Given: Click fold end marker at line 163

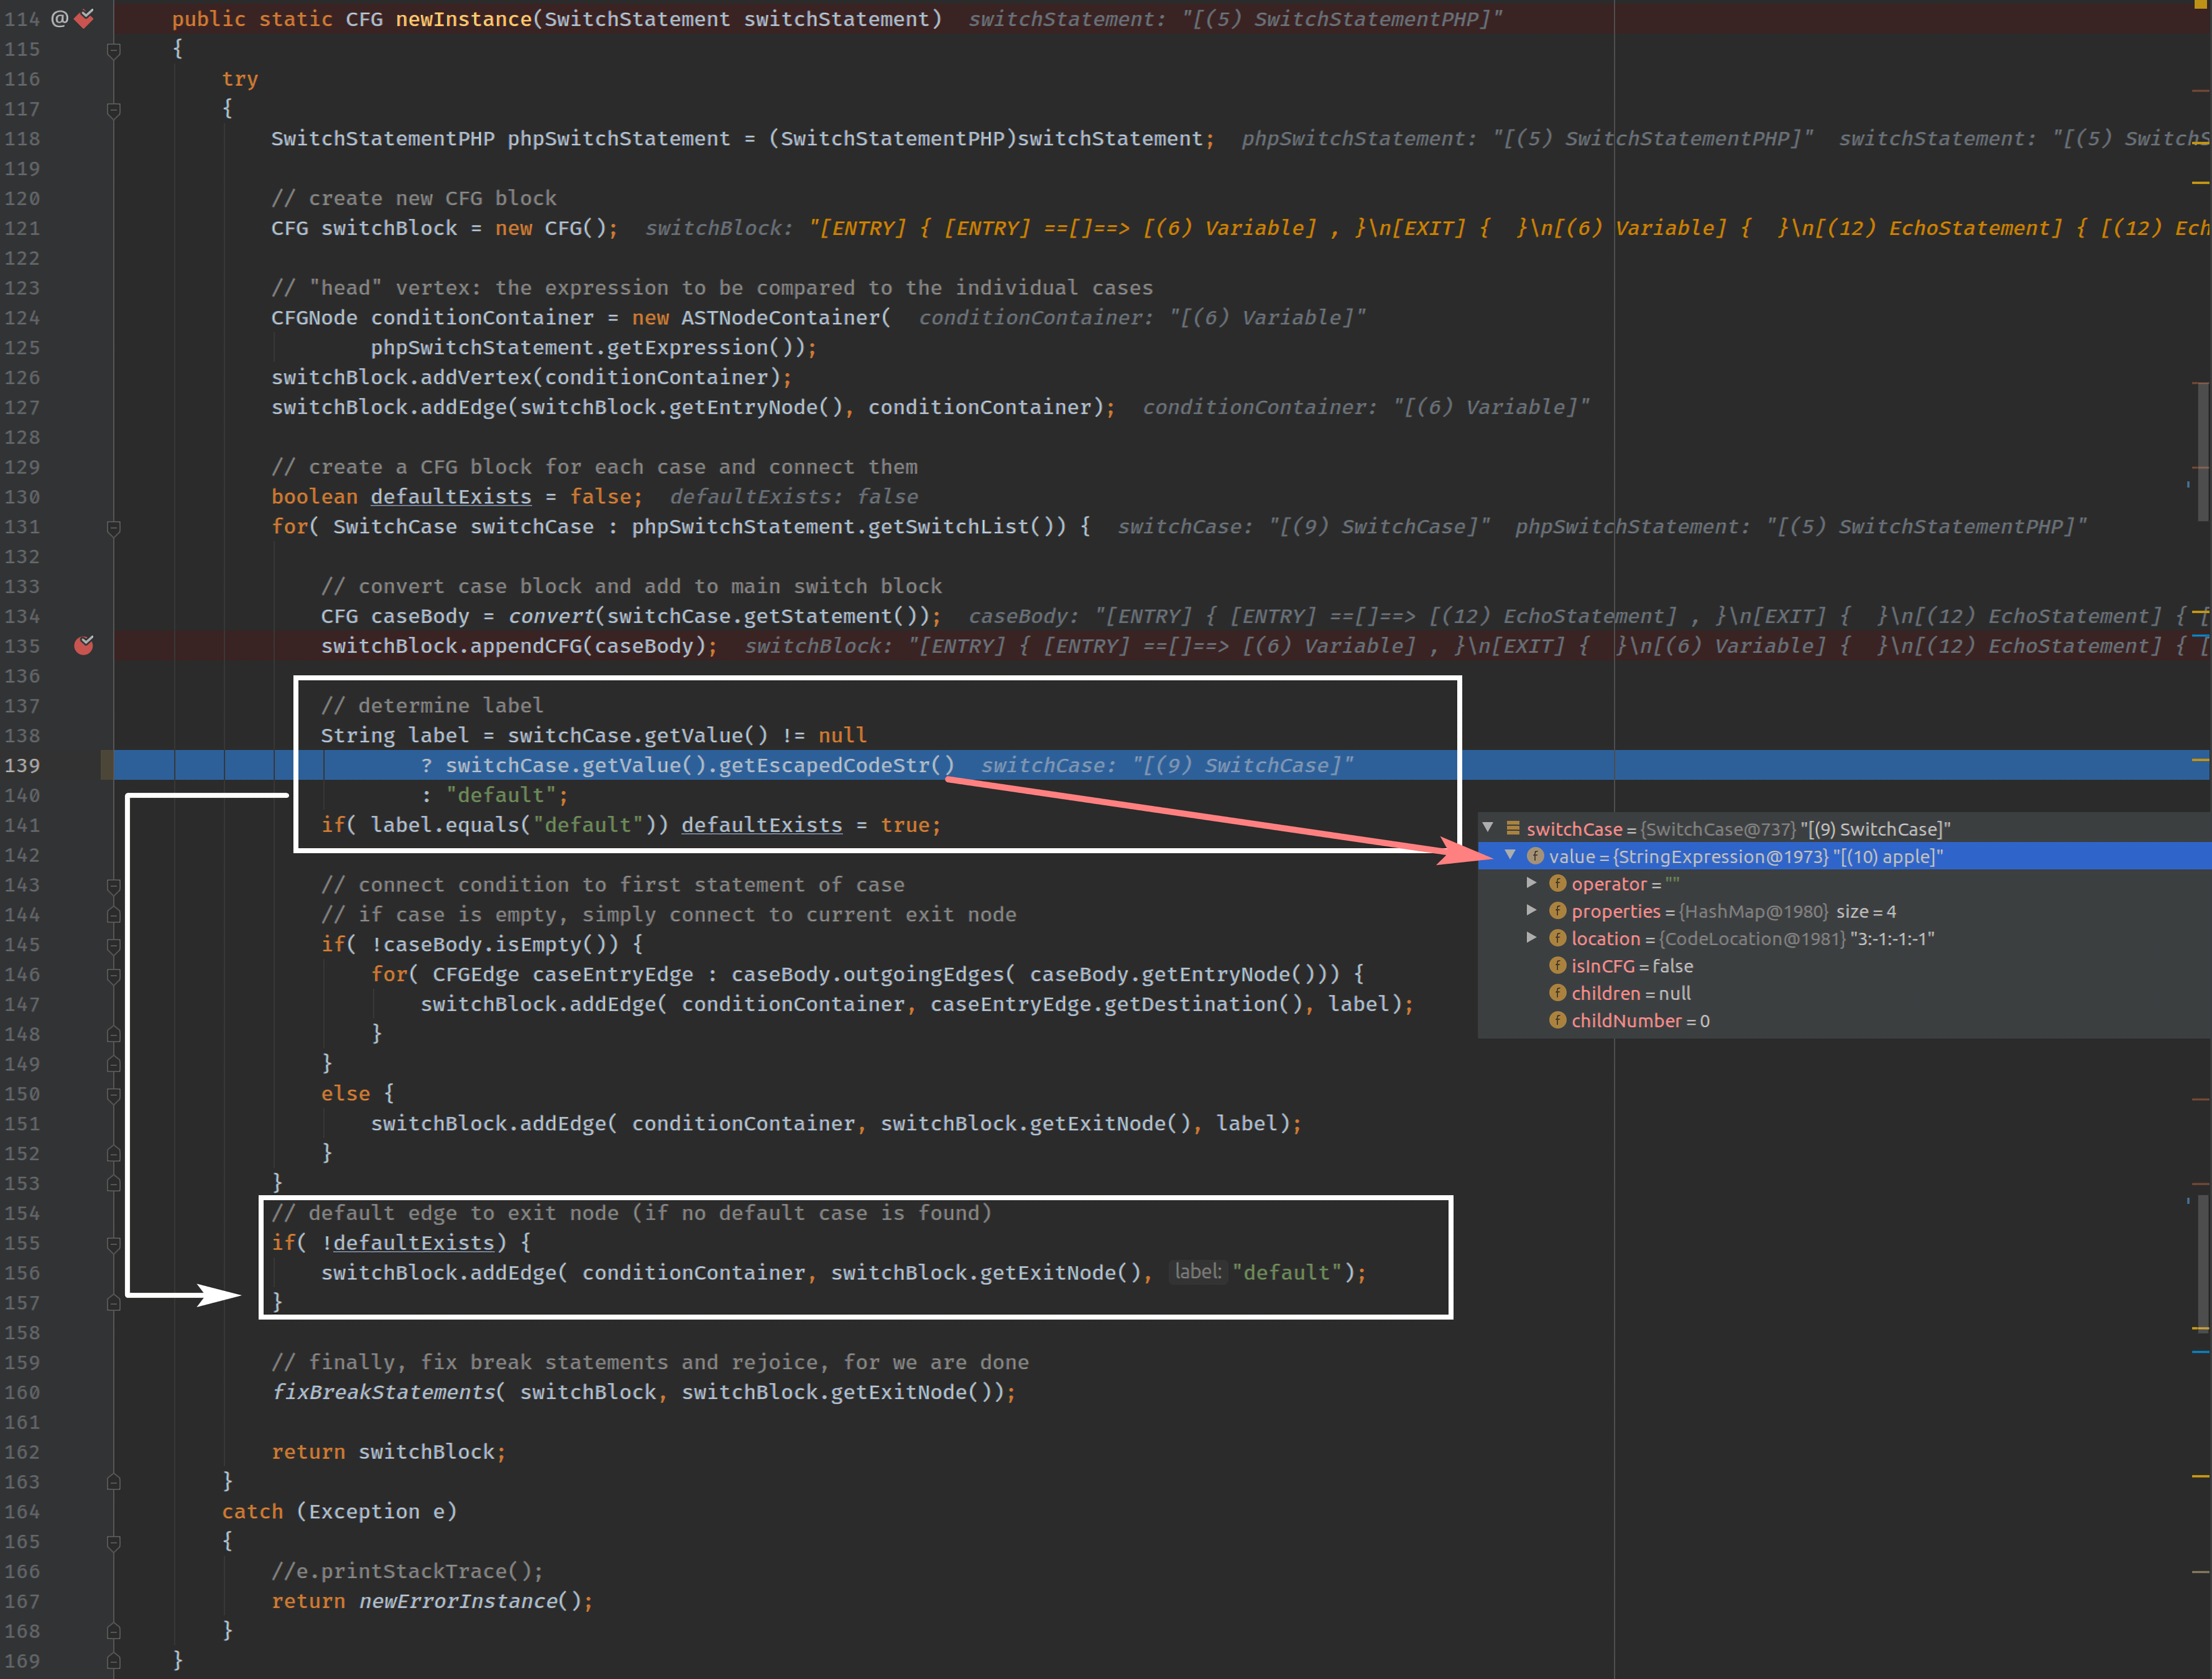Looking at the screenshot, I should [114, 1482].
